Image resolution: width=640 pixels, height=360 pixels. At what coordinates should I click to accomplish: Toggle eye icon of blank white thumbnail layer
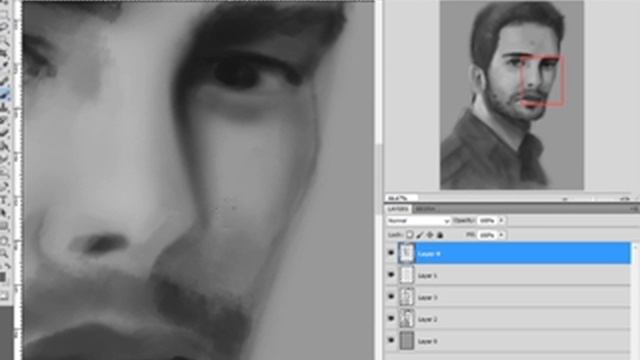tap(391, 275)
